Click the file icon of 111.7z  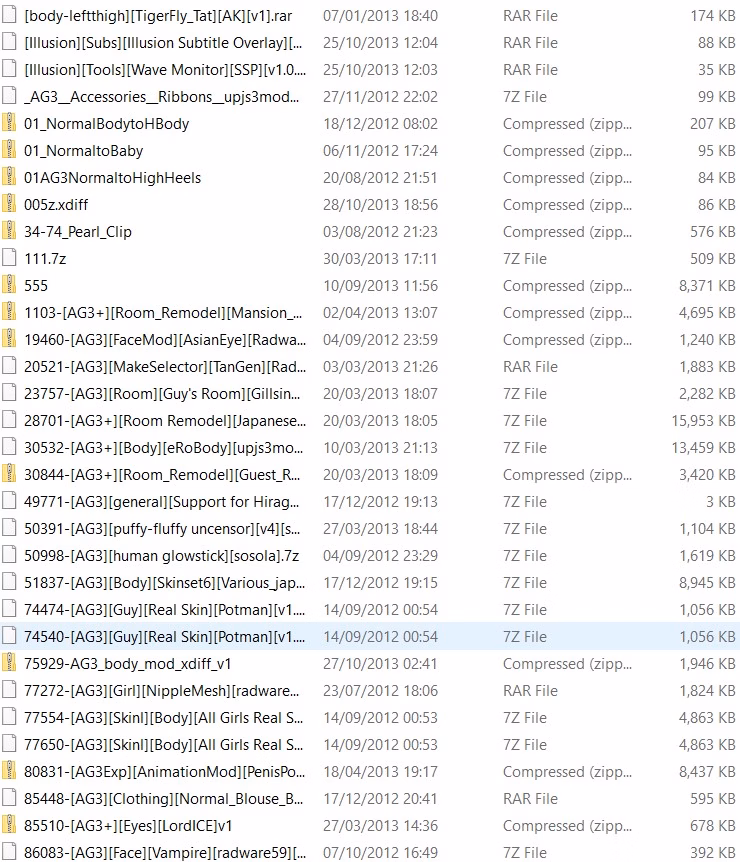point(9,258)
